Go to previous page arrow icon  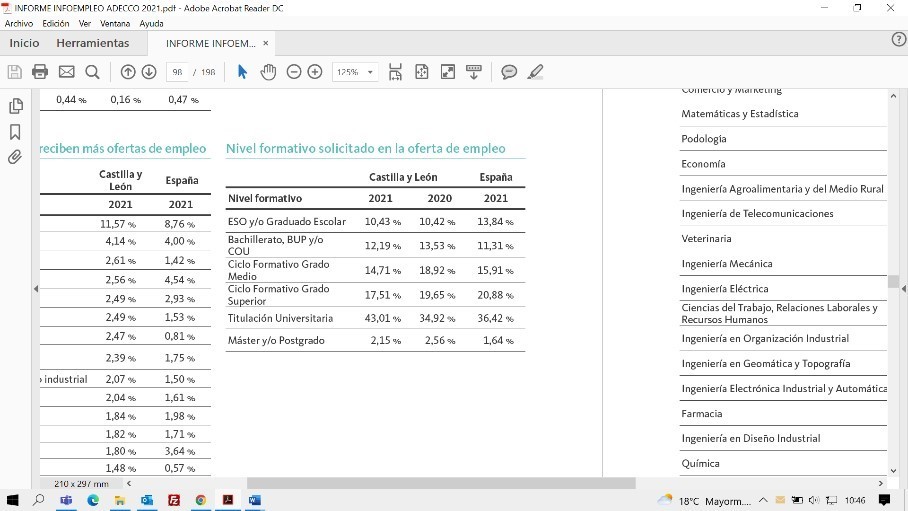click(128, 72)
